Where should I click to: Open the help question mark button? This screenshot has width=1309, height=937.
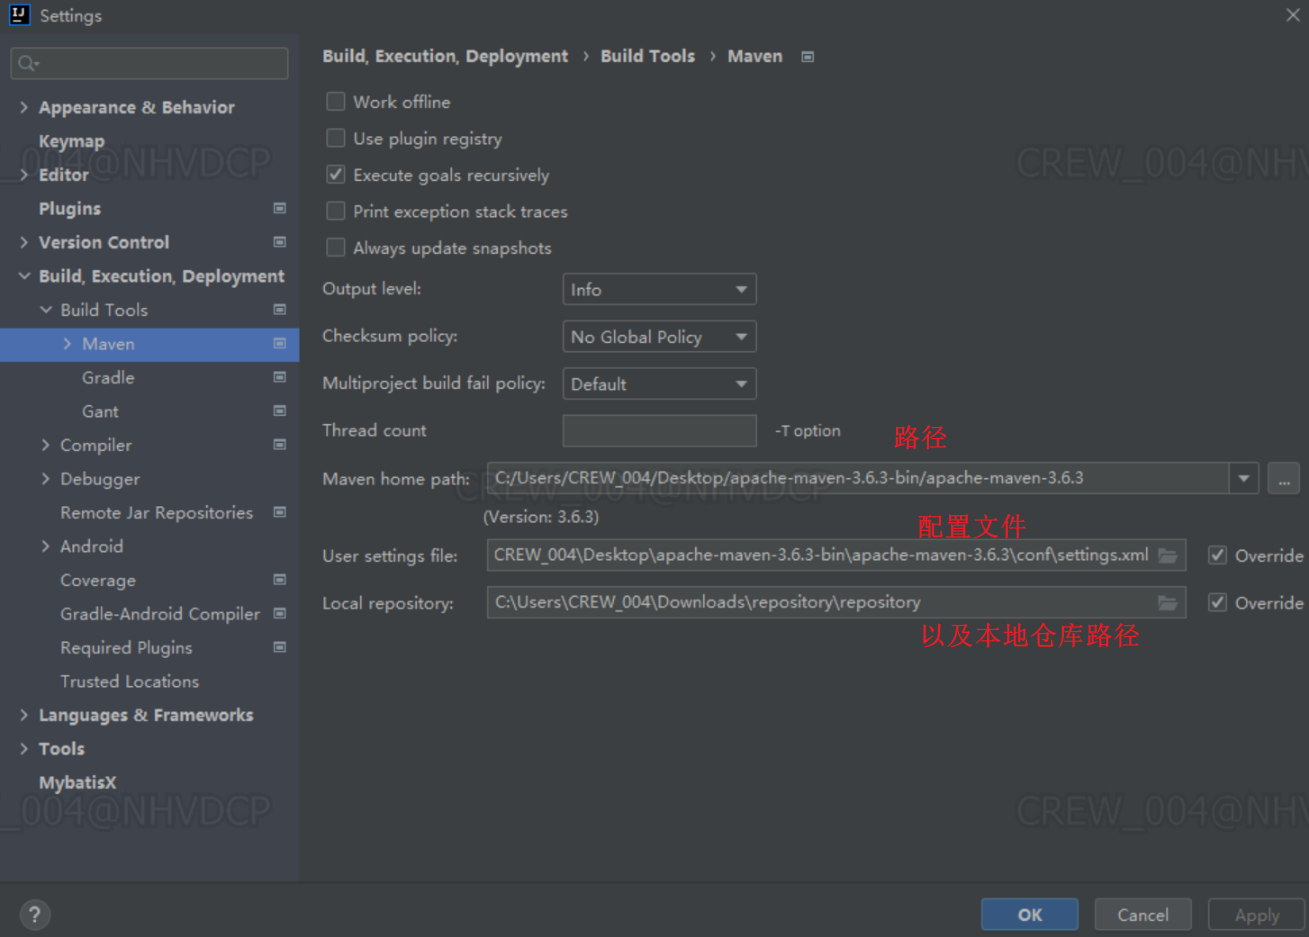(x=34, y=915)
